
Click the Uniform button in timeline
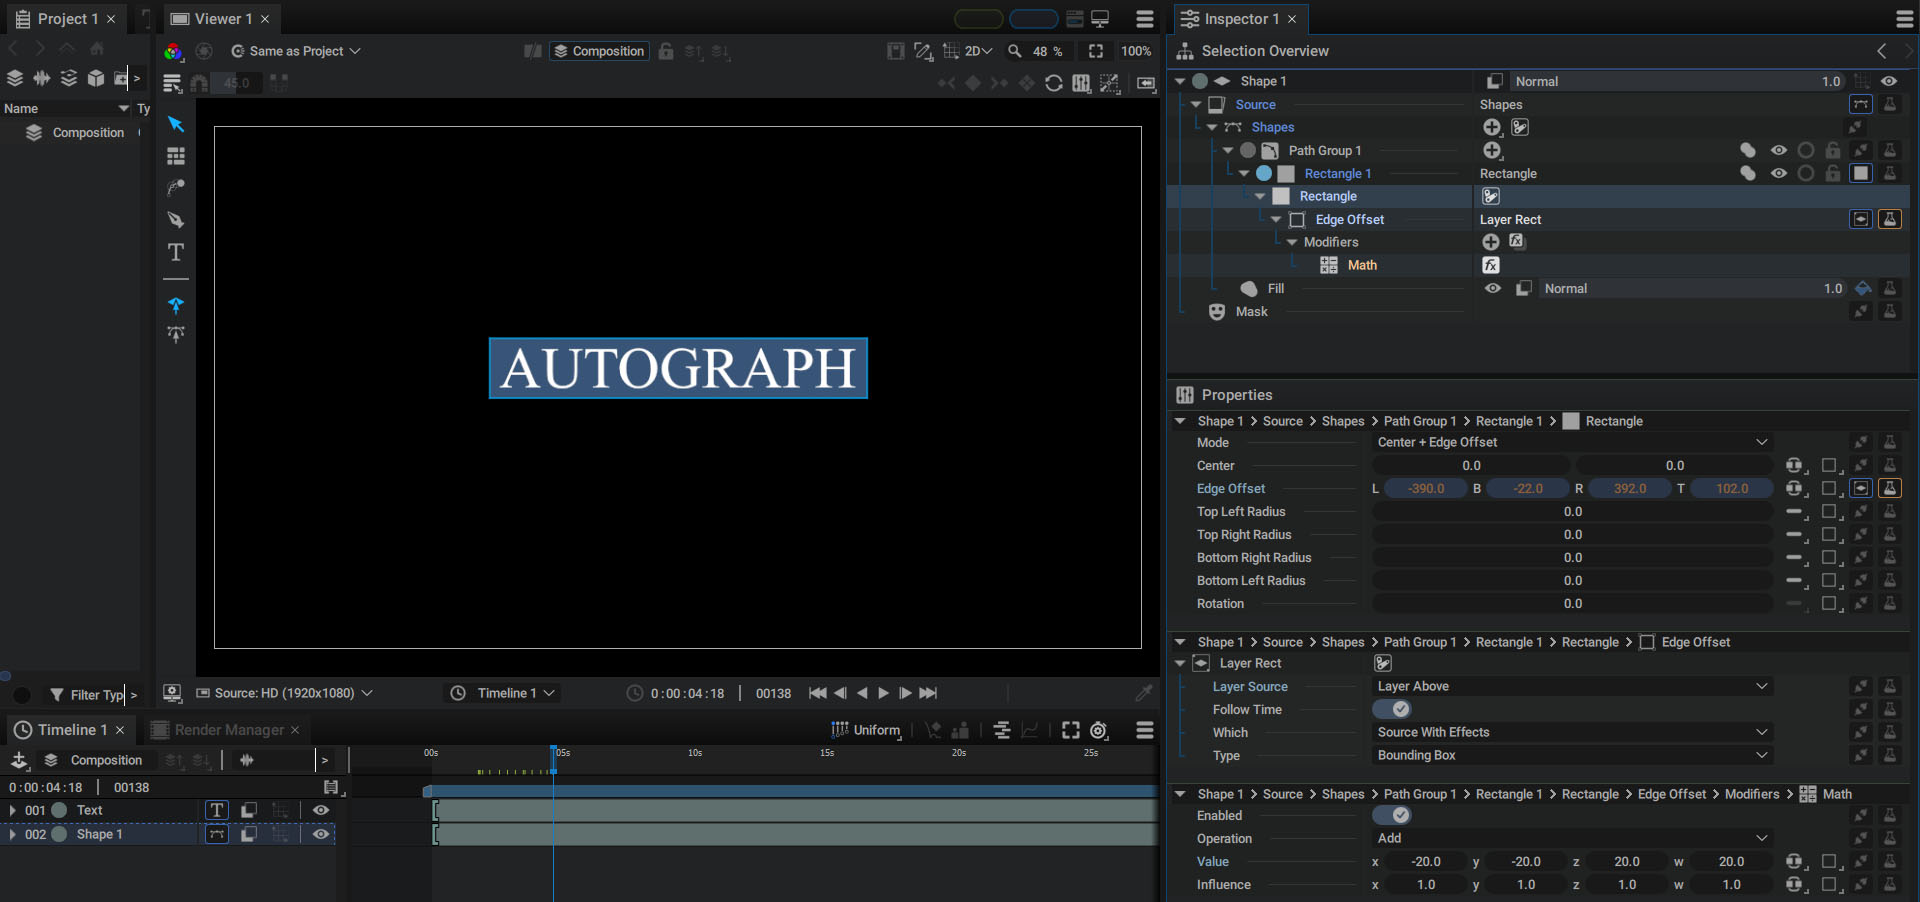tap(866, 730)
